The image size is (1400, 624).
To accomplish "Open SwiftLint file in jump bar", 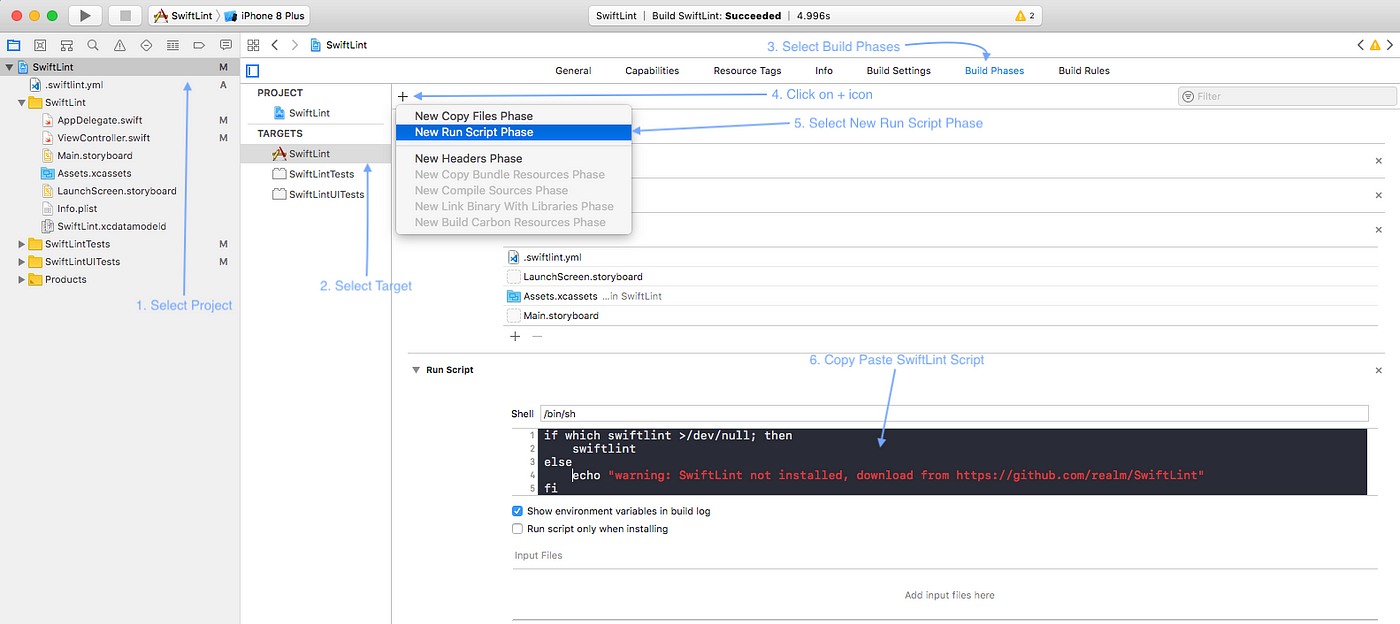I will coord(338,45).
